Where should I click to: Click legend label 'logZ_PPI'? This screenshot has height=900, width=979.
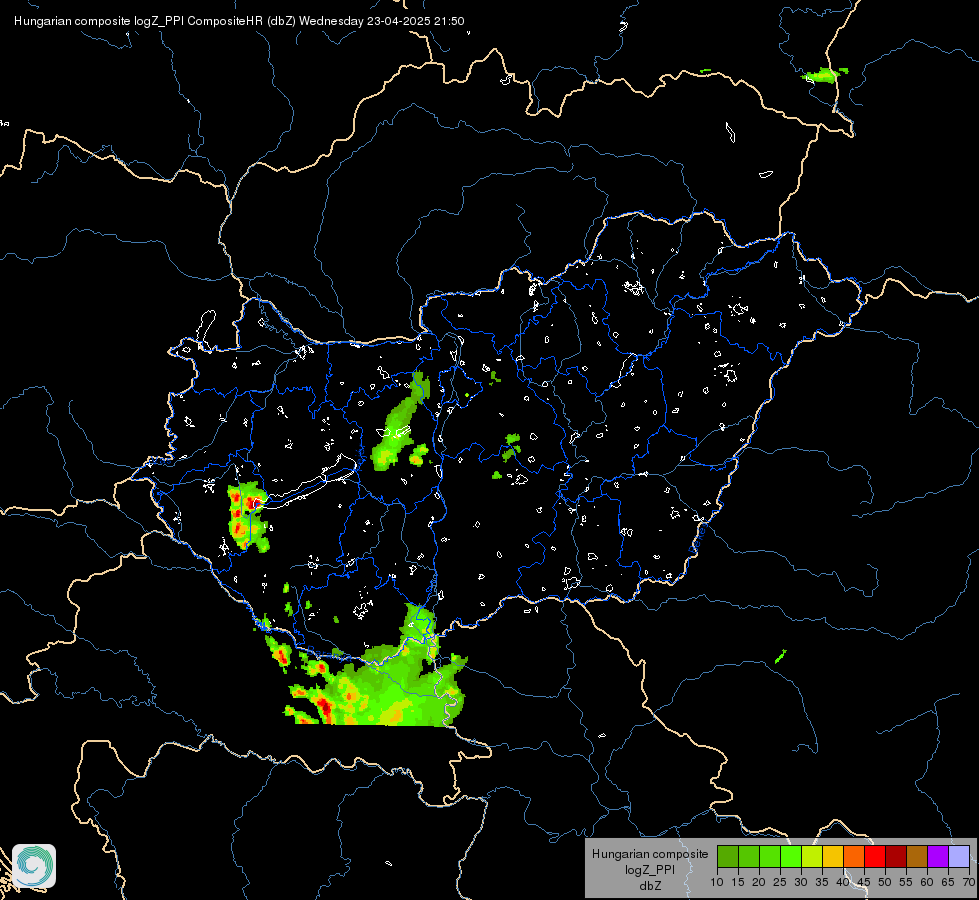[x=650, y=869]
